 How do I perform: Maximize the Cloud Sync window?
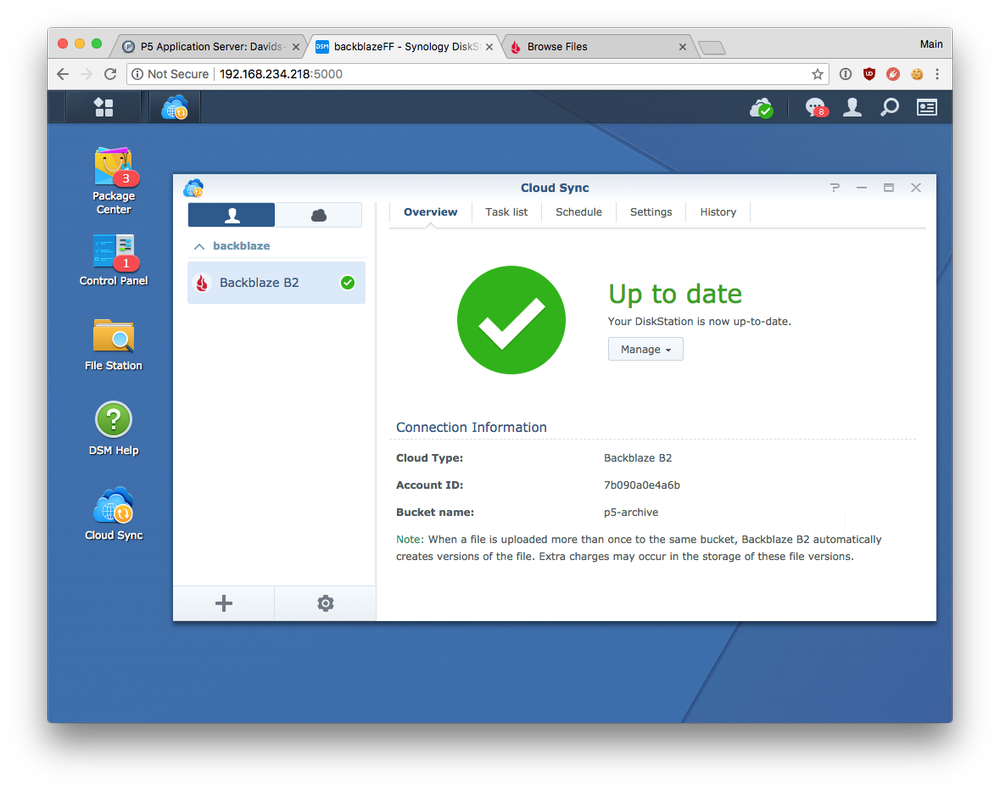[x=888, y=188]
